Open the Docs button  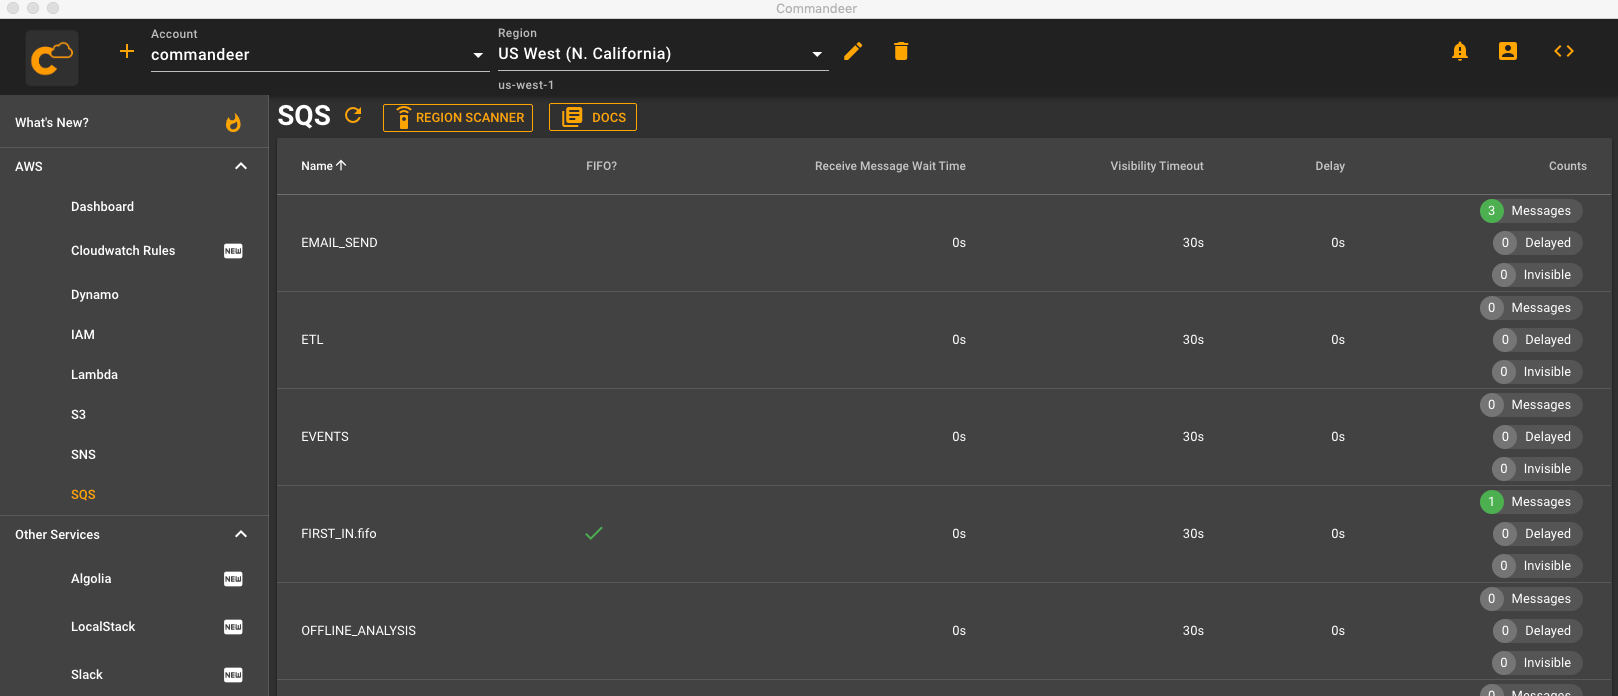coord(593,117)
